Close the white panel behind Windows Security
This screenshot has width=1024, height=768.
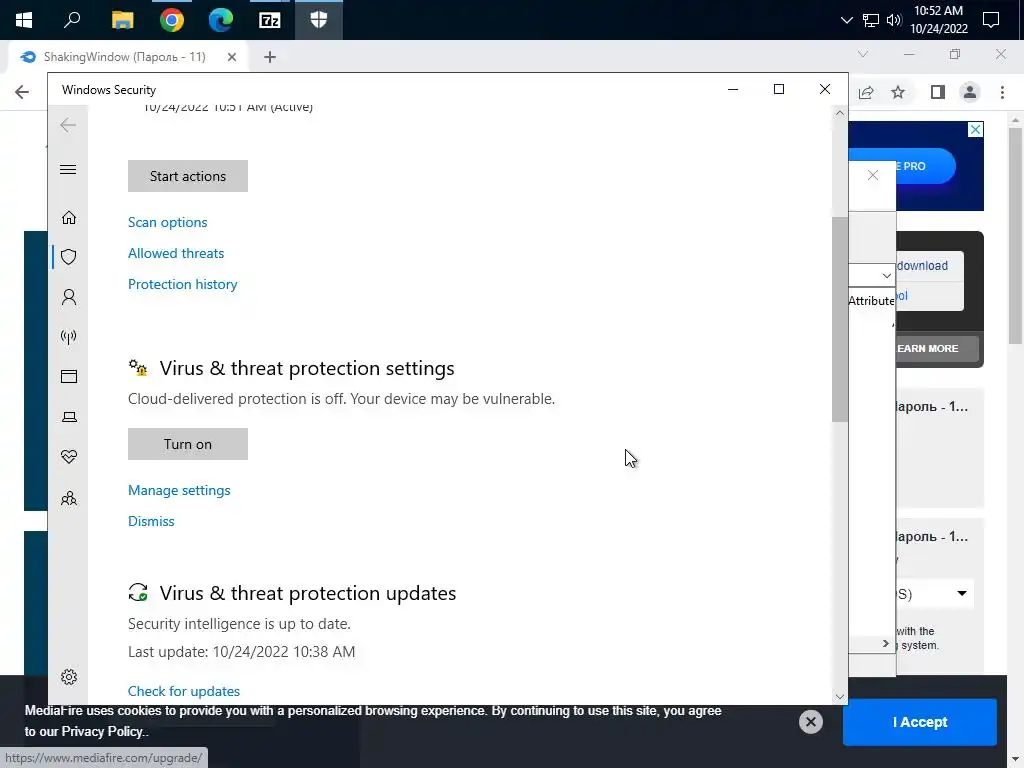click(873, 175)
